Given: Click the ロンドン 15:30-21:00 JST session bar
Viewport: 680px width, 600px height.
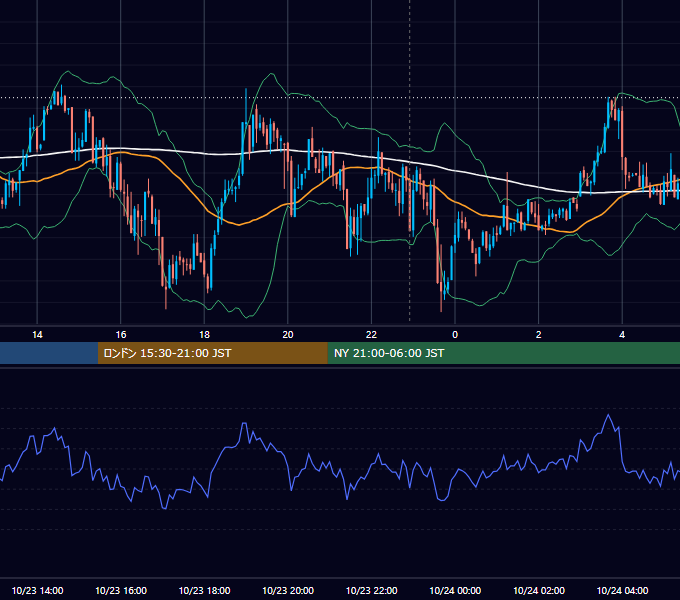Looking at the screenshot, I should pos(212,353).
